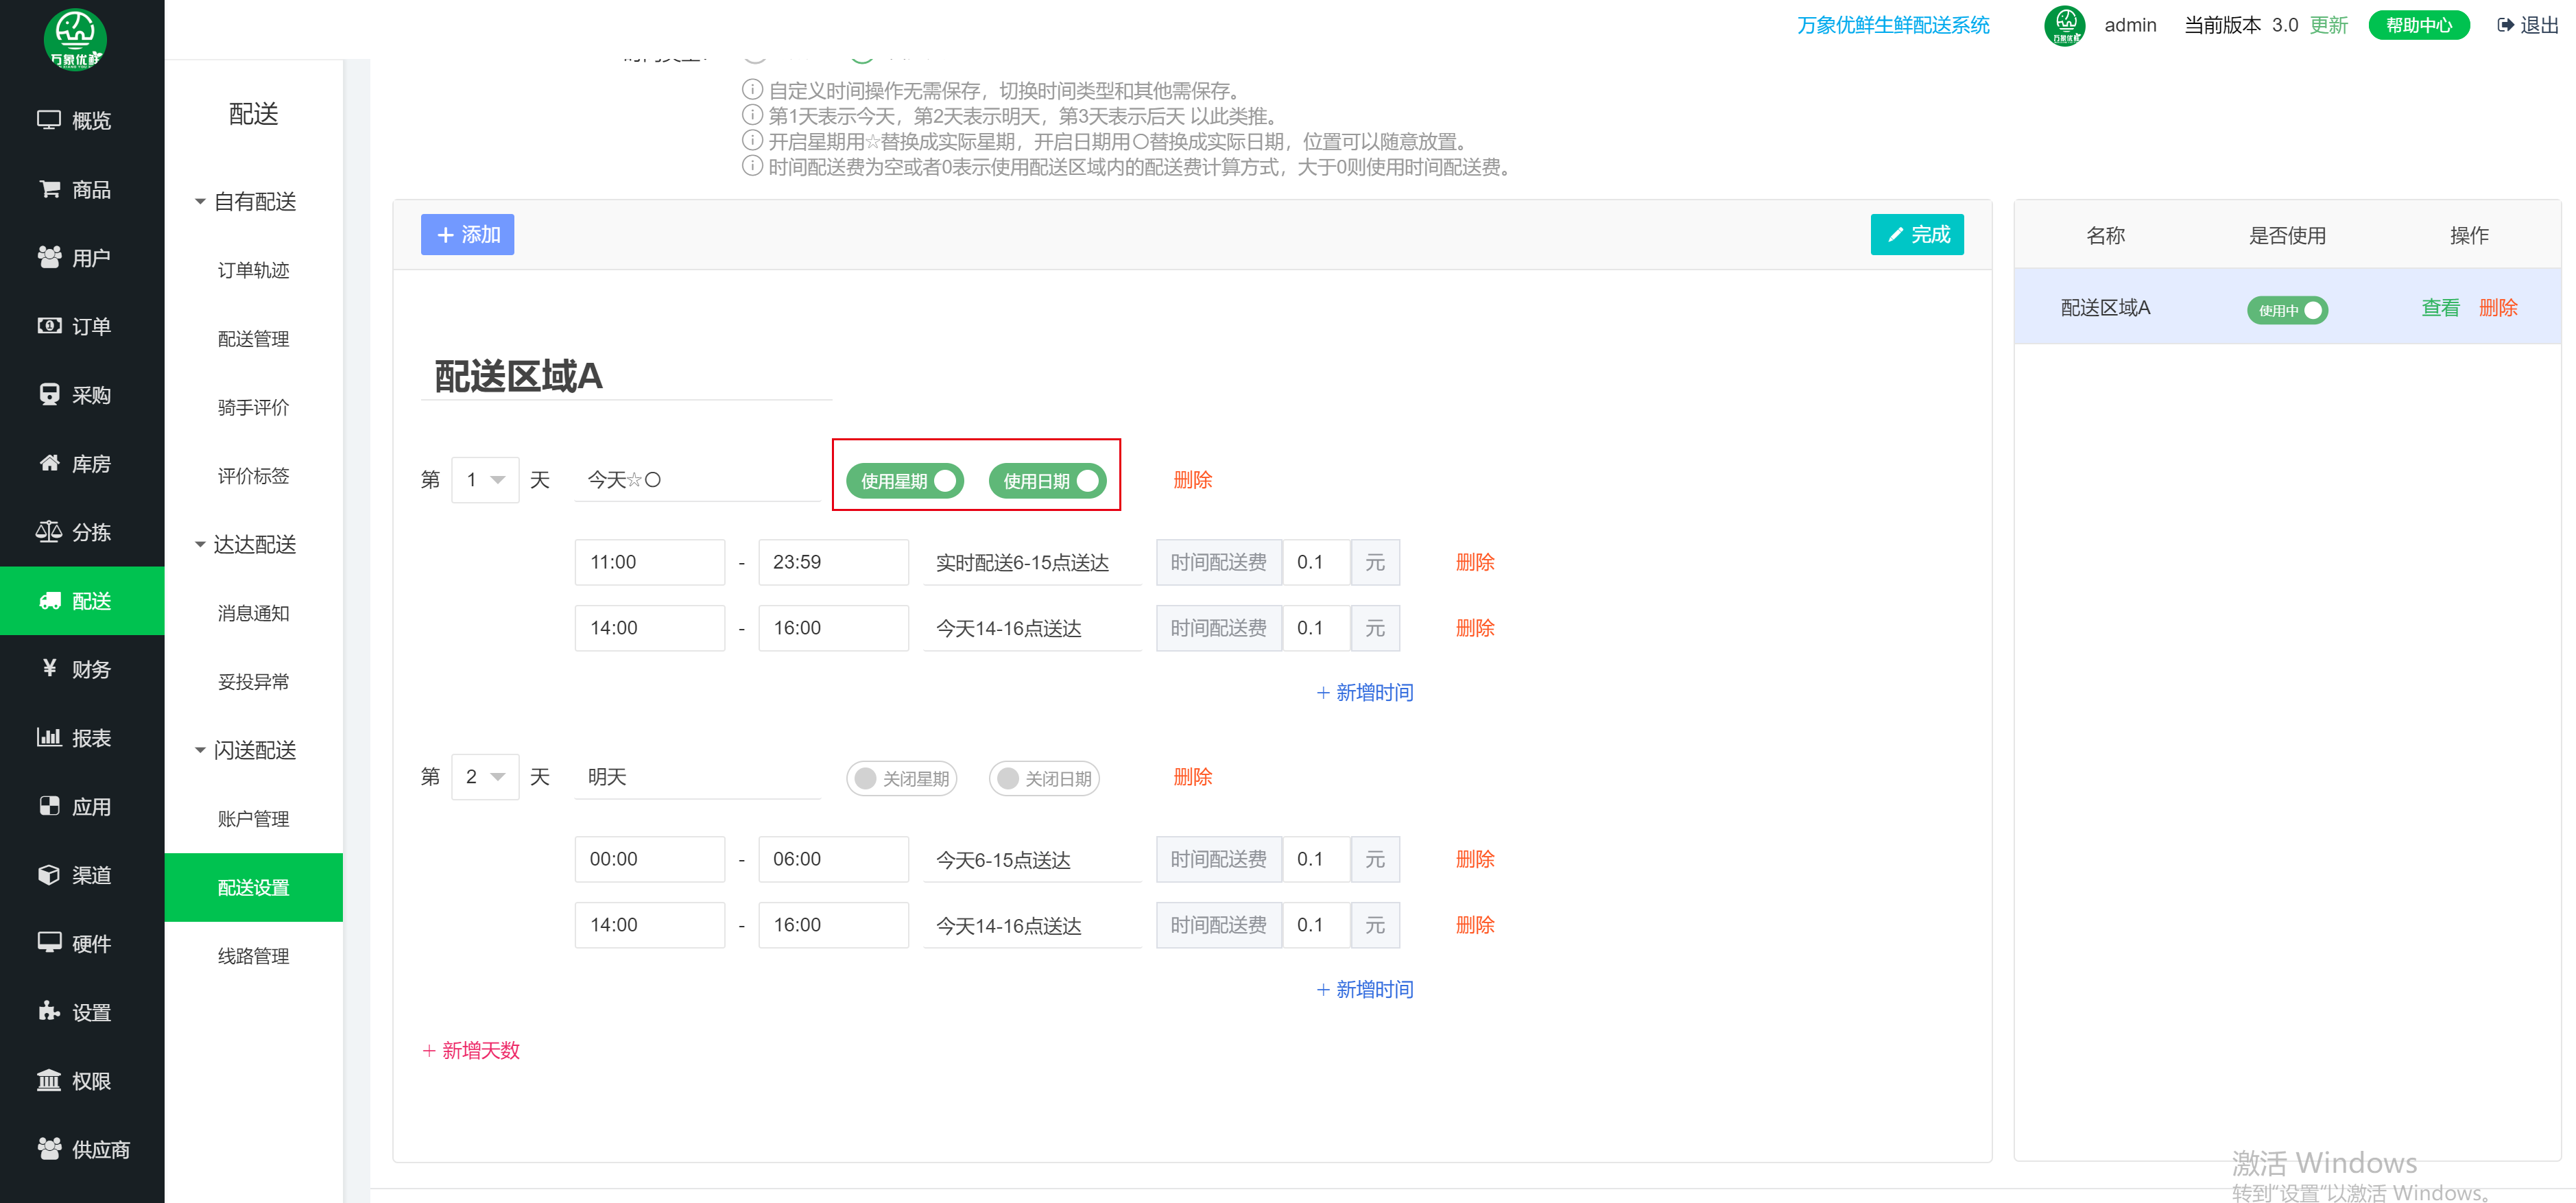This screenshot has height=1203, width=2576.
Task: Click the 用户 users icon
Action: 48,257
